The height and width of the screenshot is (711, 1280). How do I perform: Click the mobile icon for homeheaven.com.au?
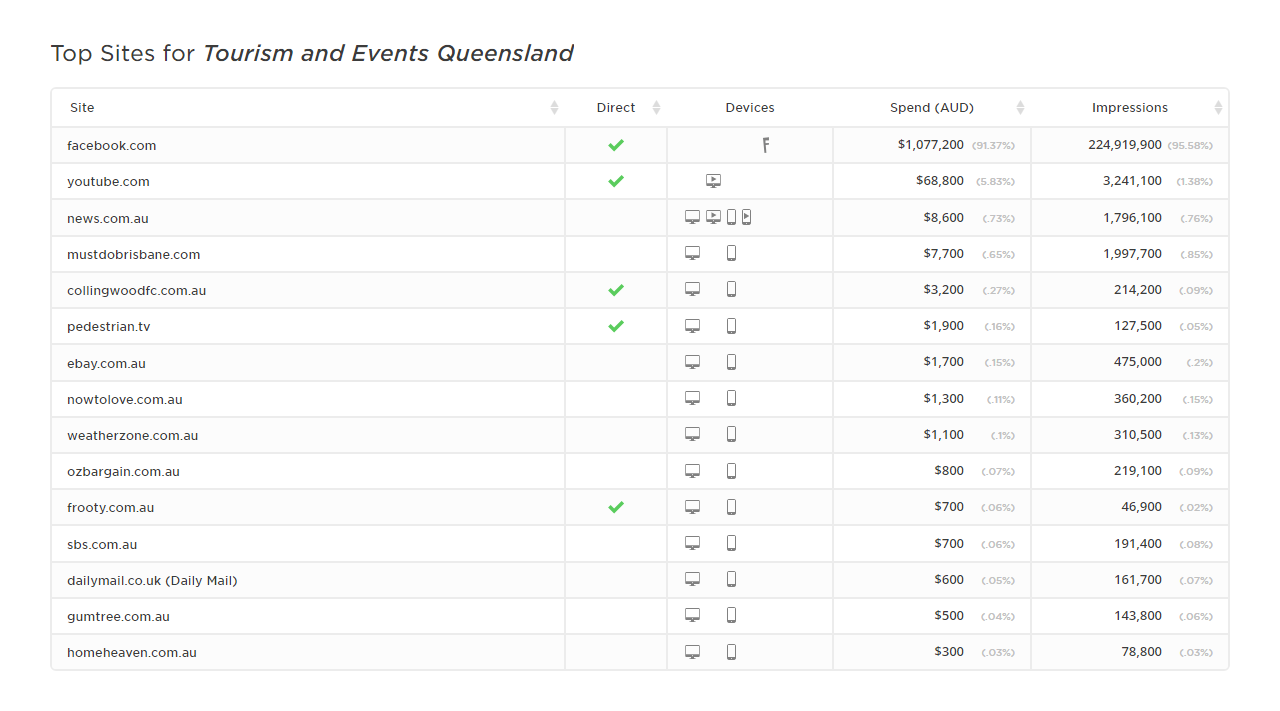pyautogui.click(x=731, y=652)
